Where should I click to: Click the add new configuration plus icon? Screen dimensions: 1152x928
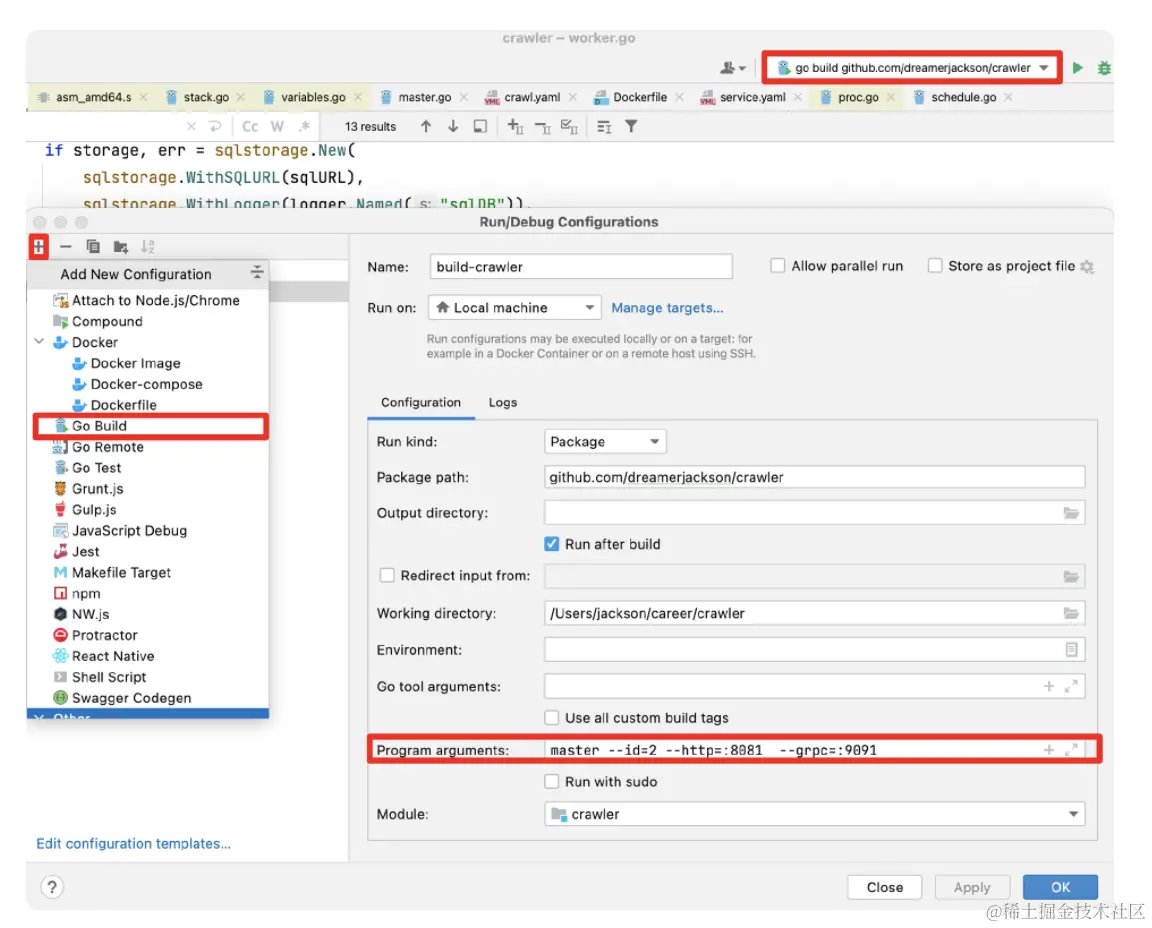point(39,246)
